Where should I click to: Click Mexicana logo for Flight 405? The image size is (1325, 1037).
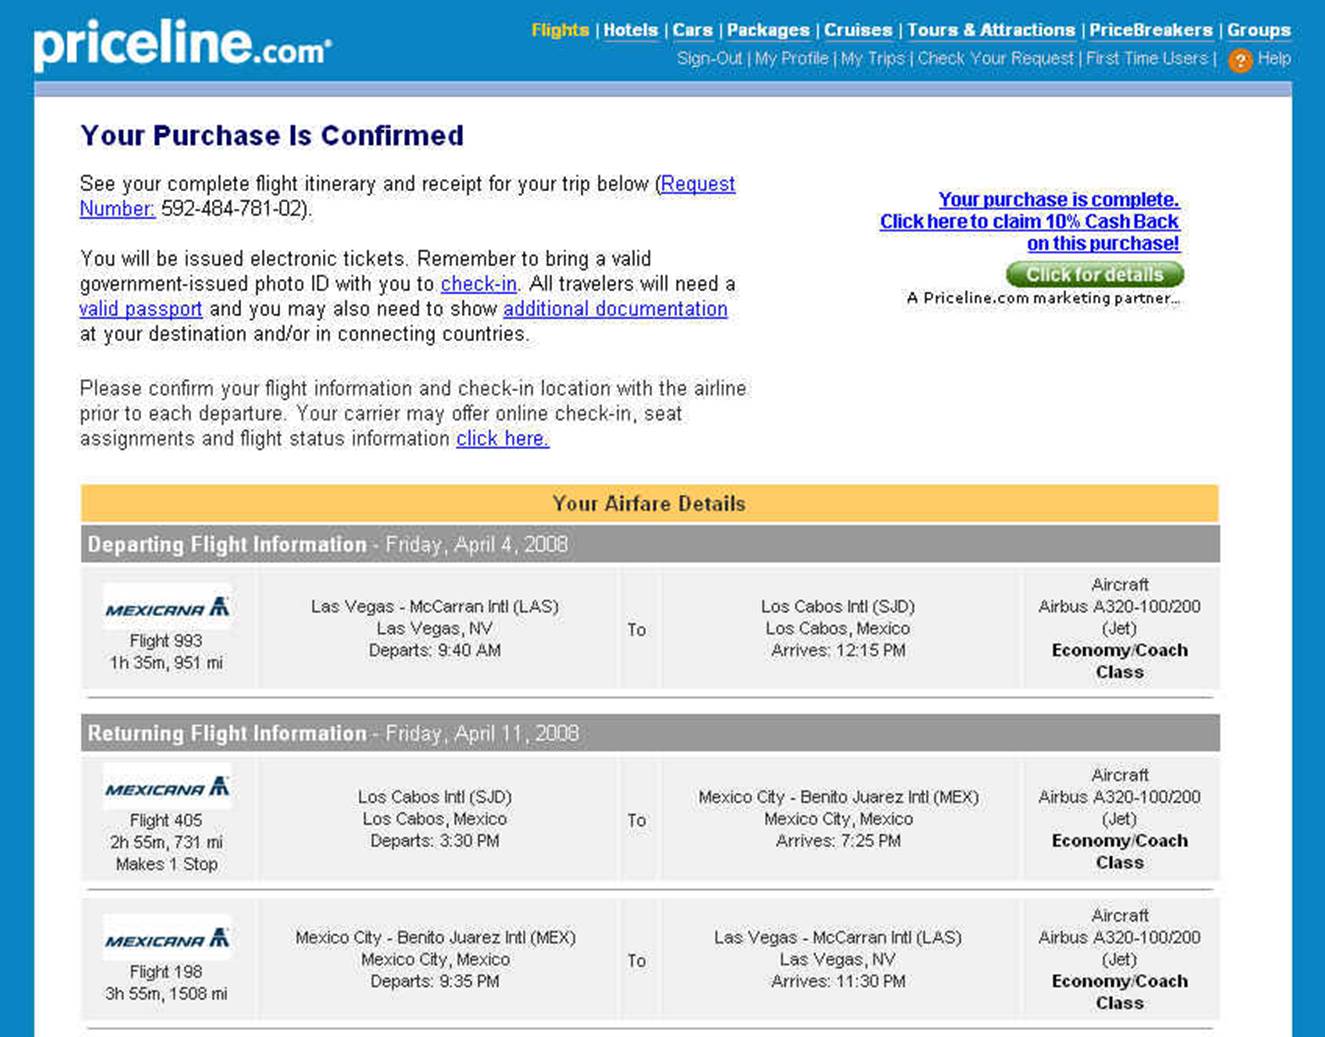167,787
